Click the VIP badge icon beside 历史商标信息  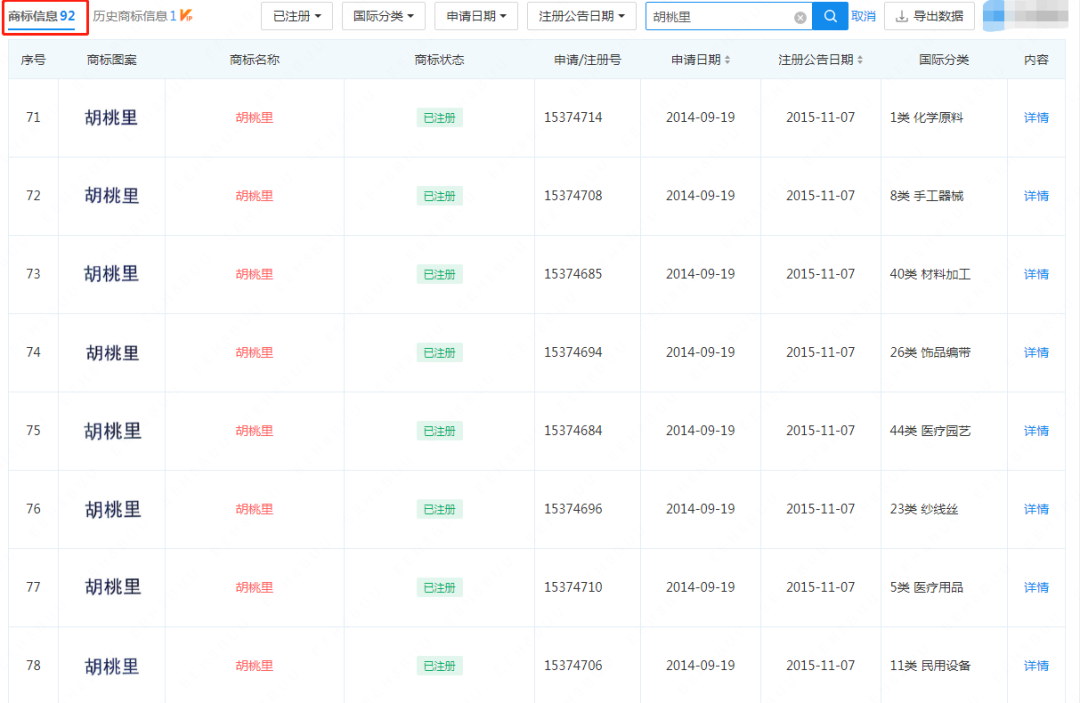click(186, 15)
